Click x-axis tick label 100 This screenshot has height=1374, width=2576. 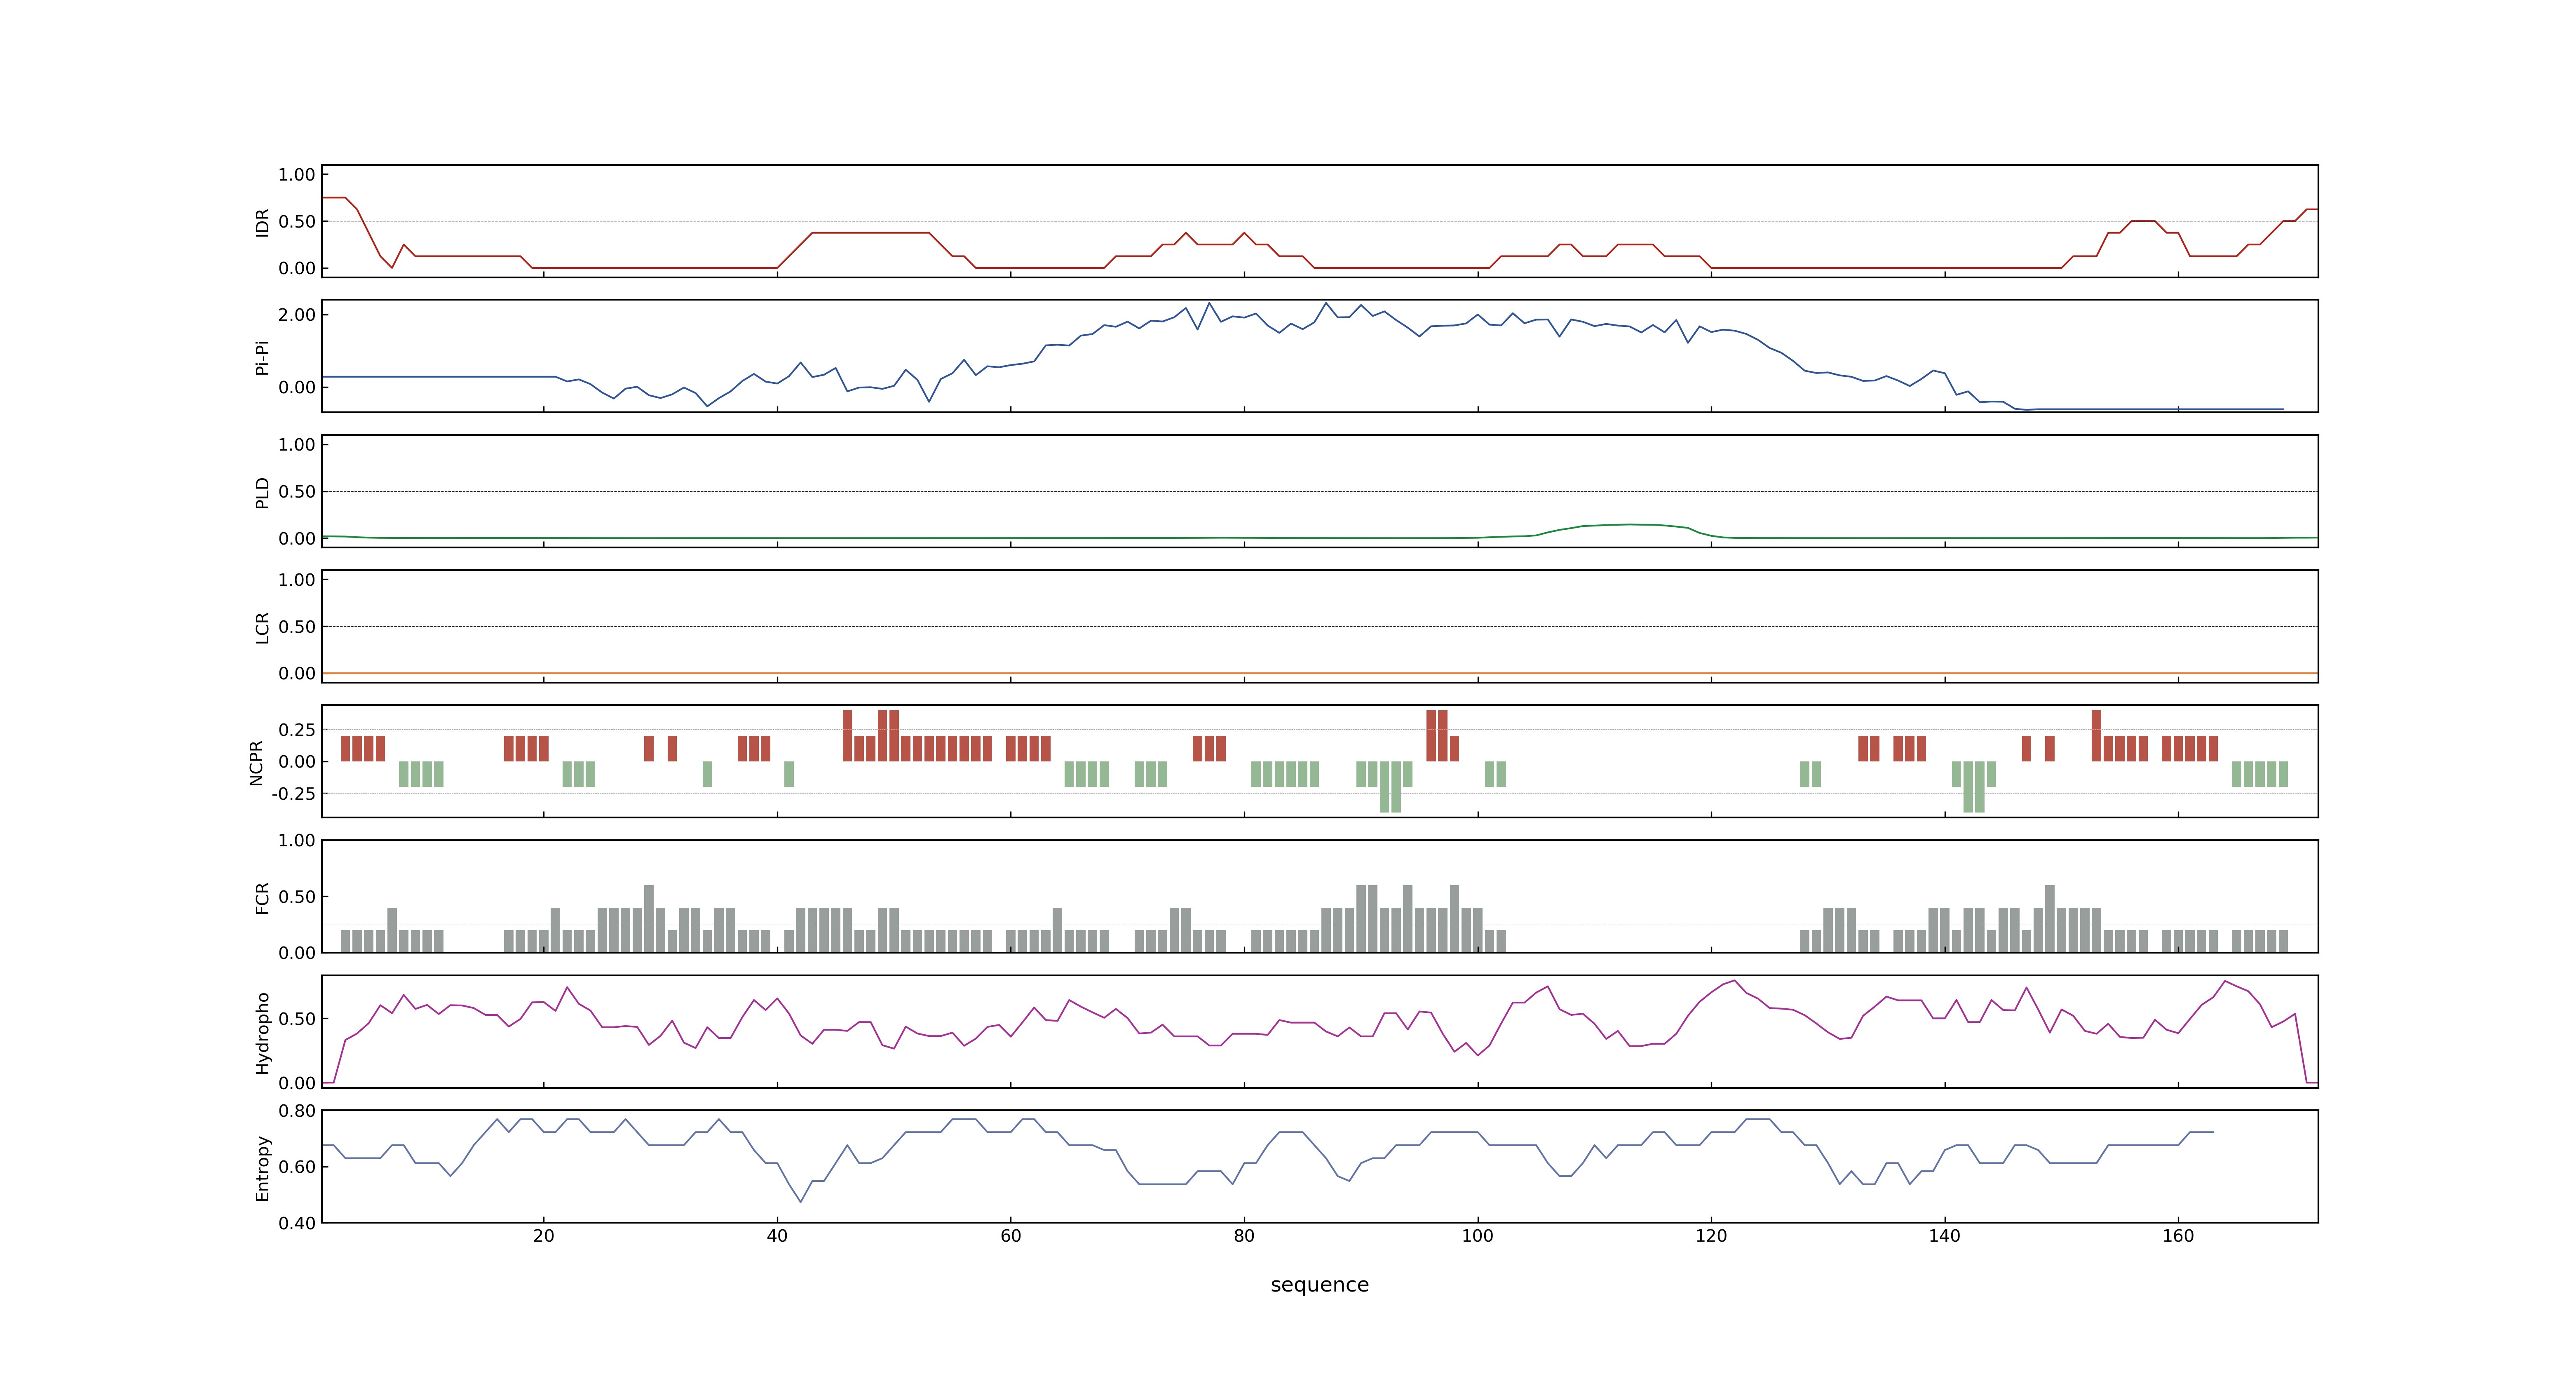point(1477,1235)
